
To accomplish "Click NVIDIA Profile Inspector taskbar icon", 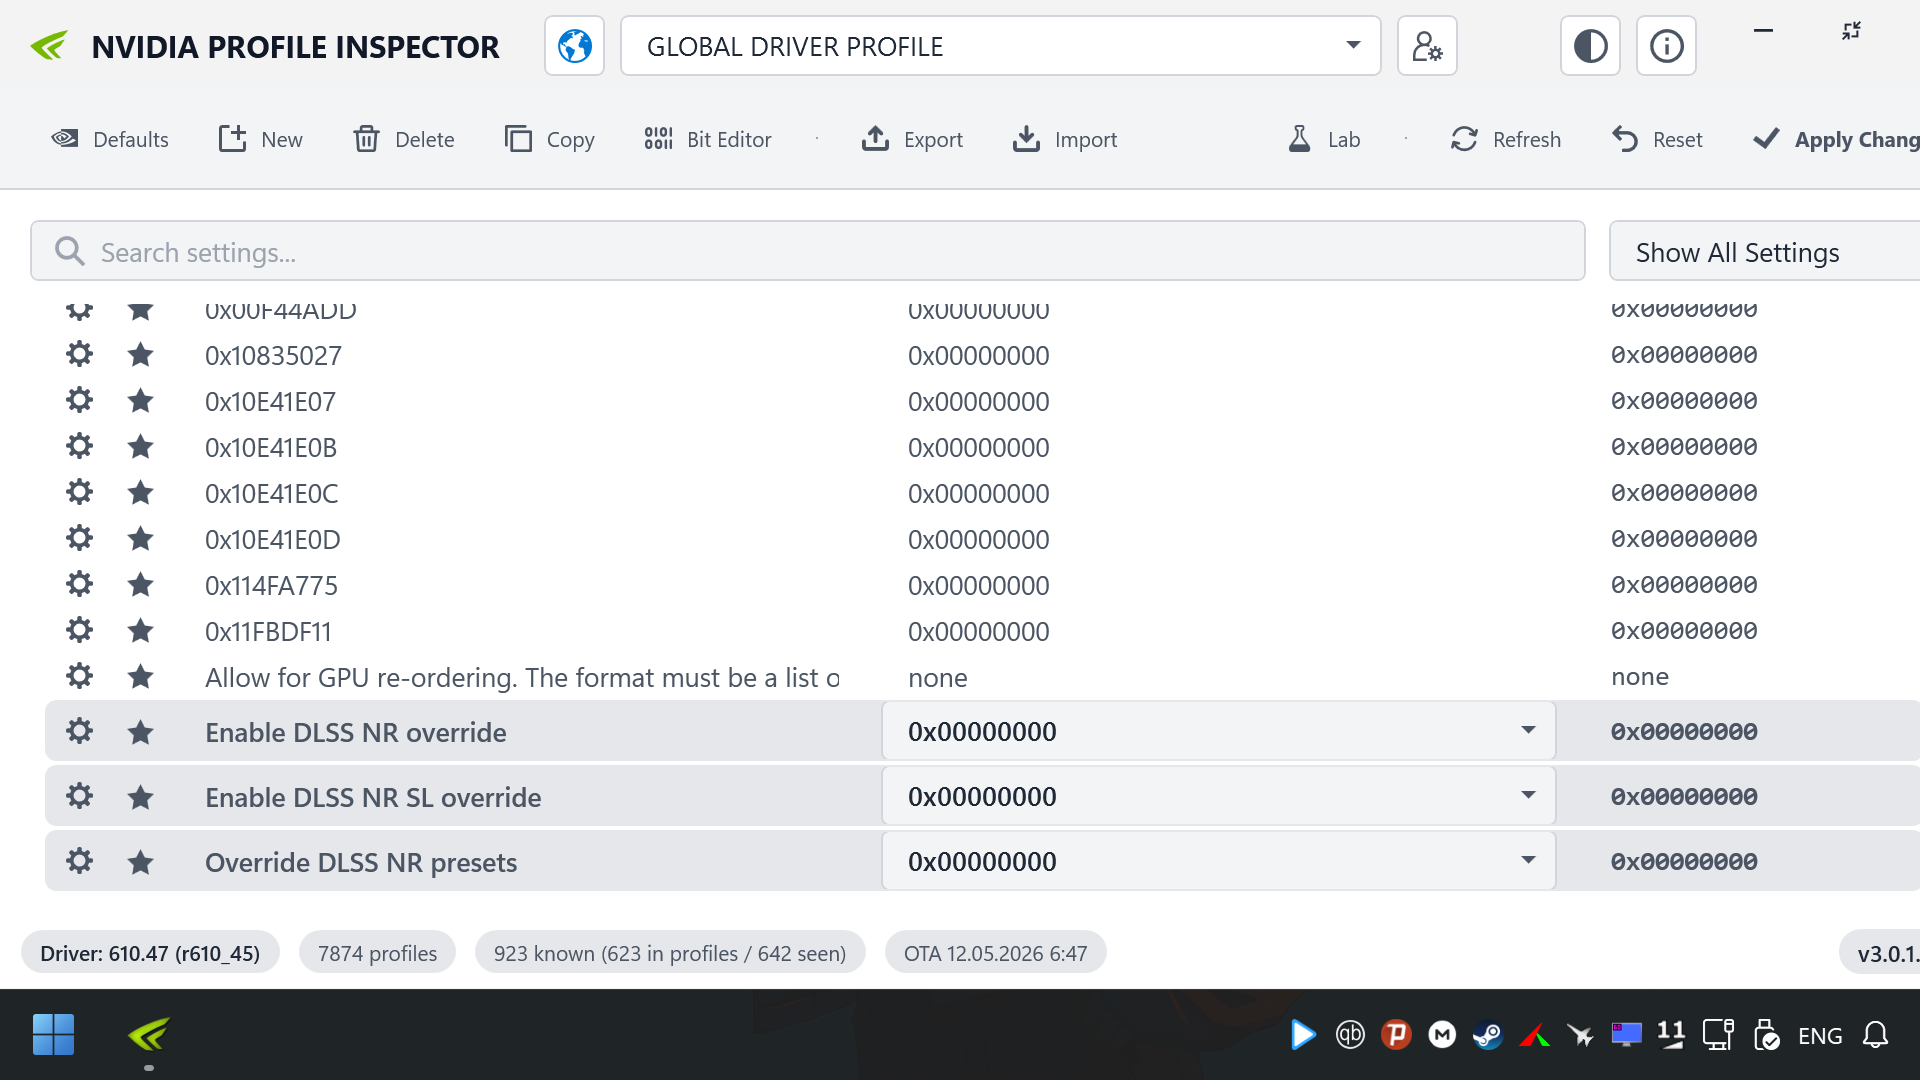I will click(149, 1034).
